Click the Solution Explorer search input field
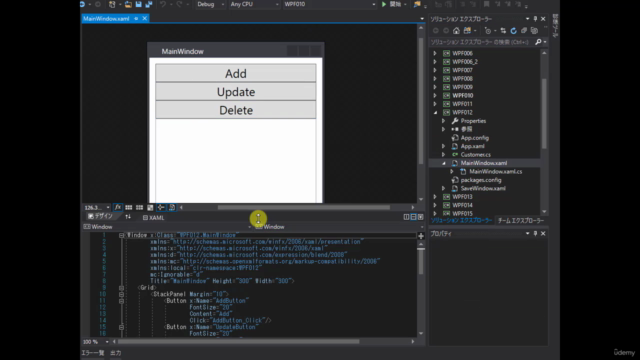 482,42
